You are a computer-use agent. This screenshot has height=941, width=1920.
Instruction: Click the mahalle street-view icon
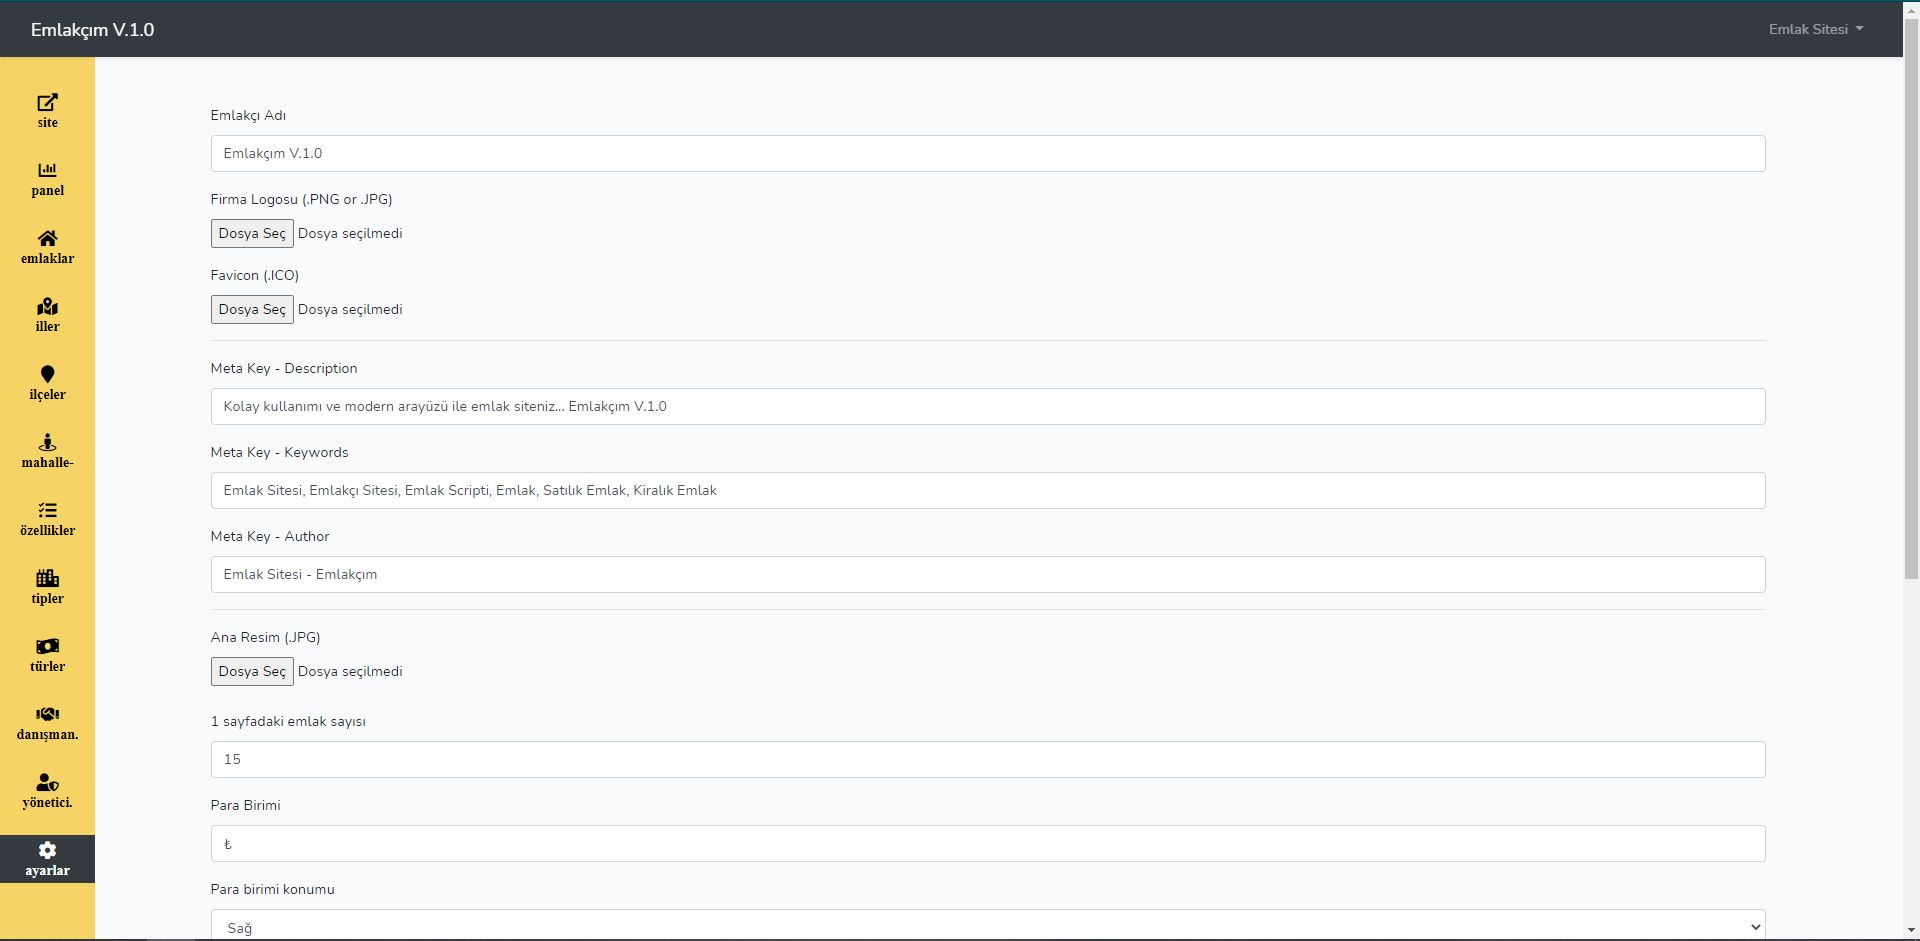click(47, 442)
